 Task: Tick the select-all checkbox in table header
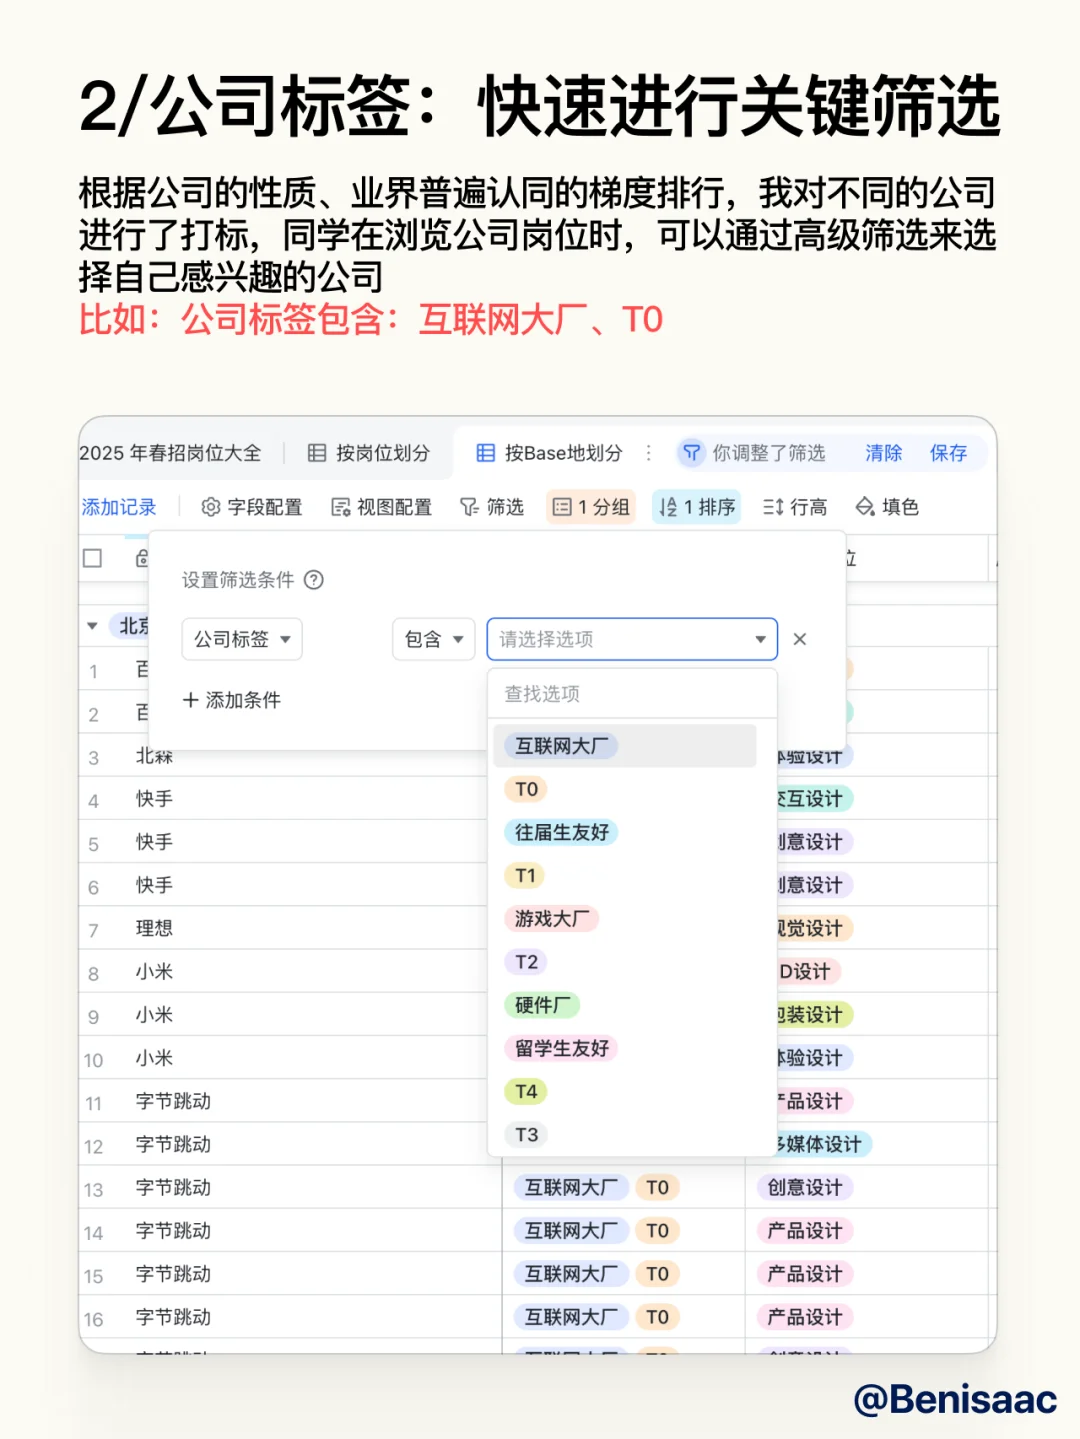pyautogui.click(x=93, y=558)
